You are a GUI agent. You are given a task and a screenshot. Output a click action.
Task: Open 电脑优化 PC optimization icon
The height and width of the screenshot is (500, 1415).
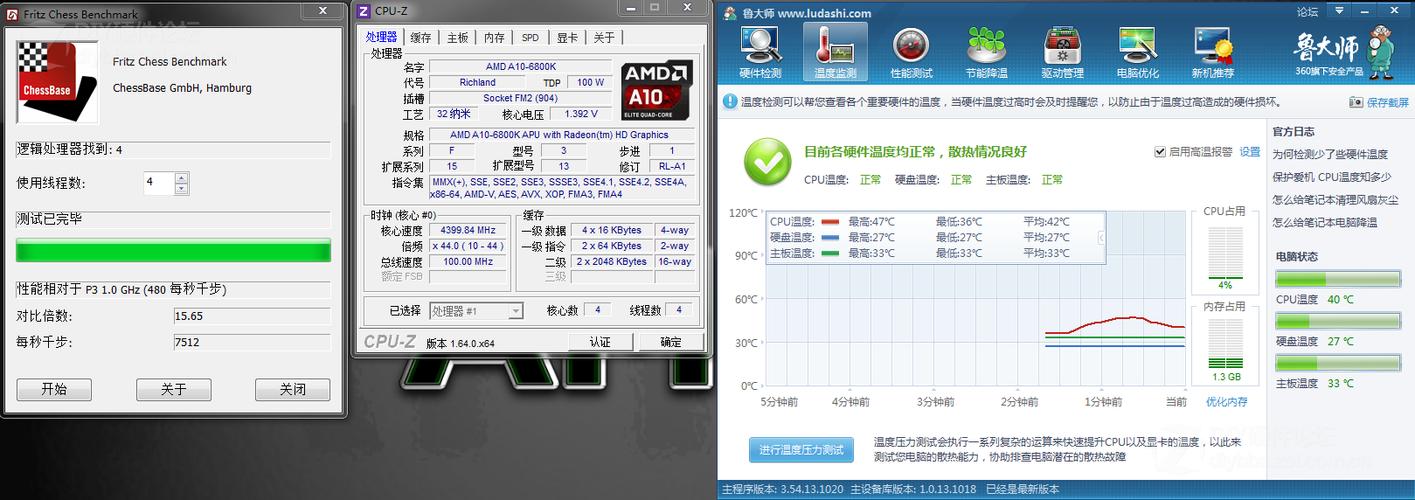click(x=1138, y=52)
